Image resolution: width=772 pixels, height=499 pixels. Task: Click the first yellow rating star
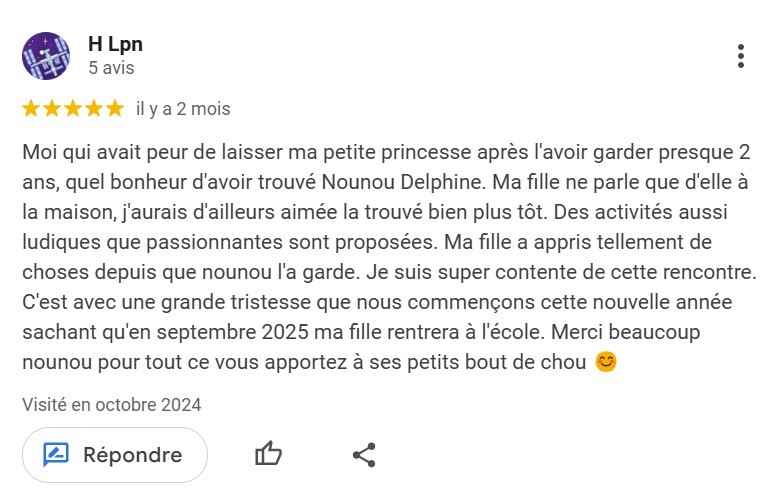[x=31, y=108]
